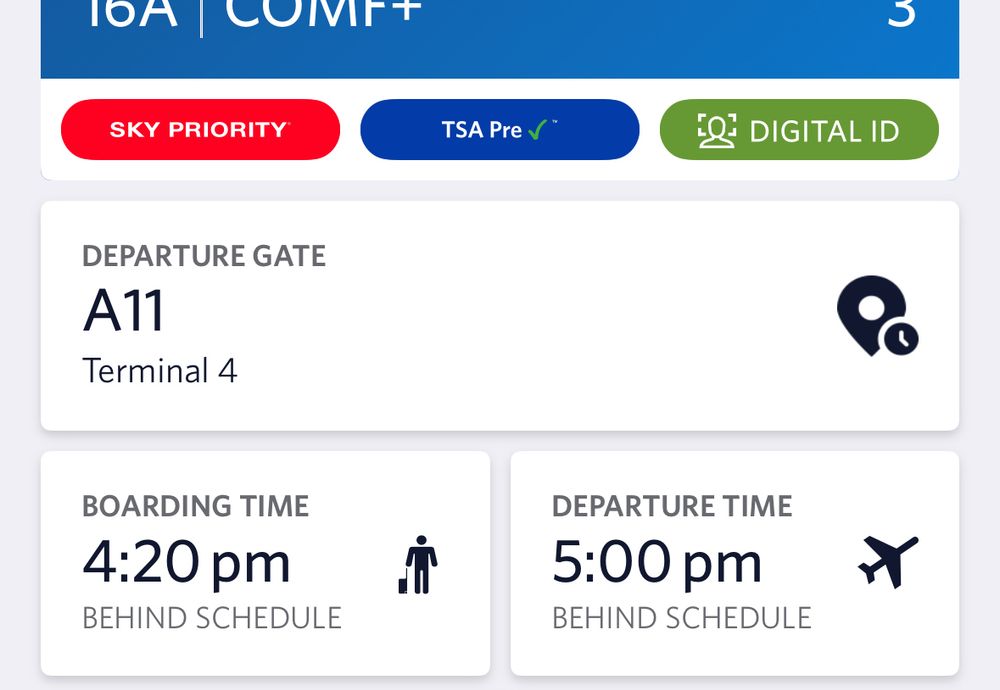Open the SKY PRIORITY red badge

click(x=200, y=129)
